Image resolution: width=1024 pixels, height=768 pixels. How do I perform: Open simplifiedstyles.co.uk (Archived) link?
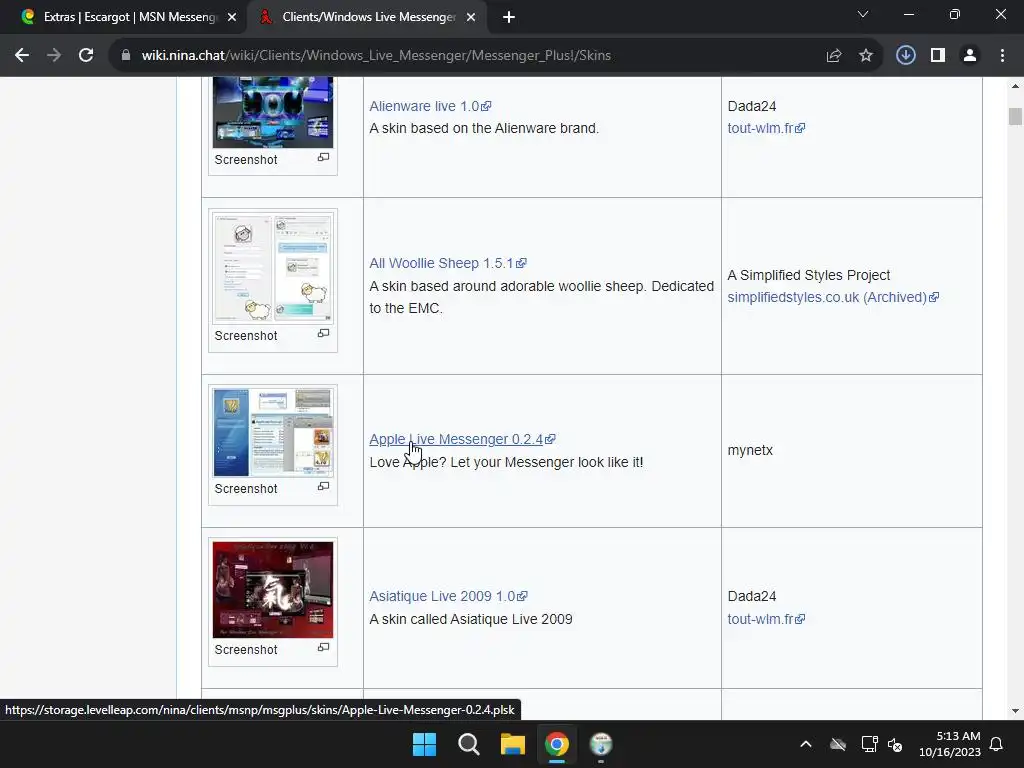coord(833,297)
